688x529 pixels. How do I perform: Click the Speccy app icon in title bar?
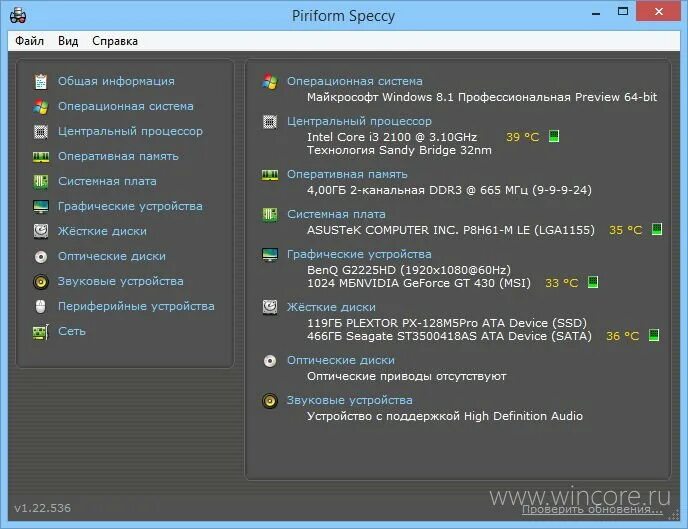click(x=18, y=16)
